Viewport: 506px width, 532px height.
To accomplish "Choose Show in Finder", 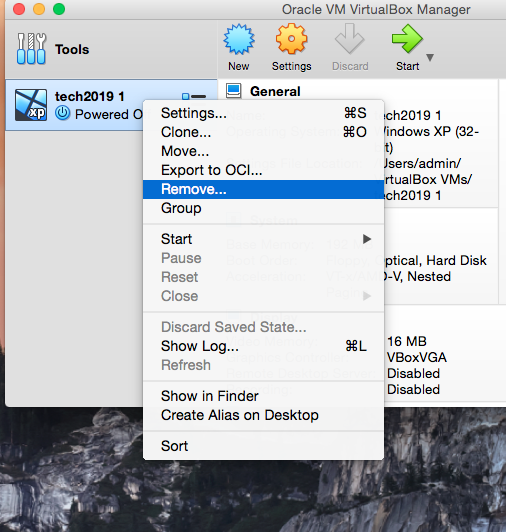I will coord(263,396).
